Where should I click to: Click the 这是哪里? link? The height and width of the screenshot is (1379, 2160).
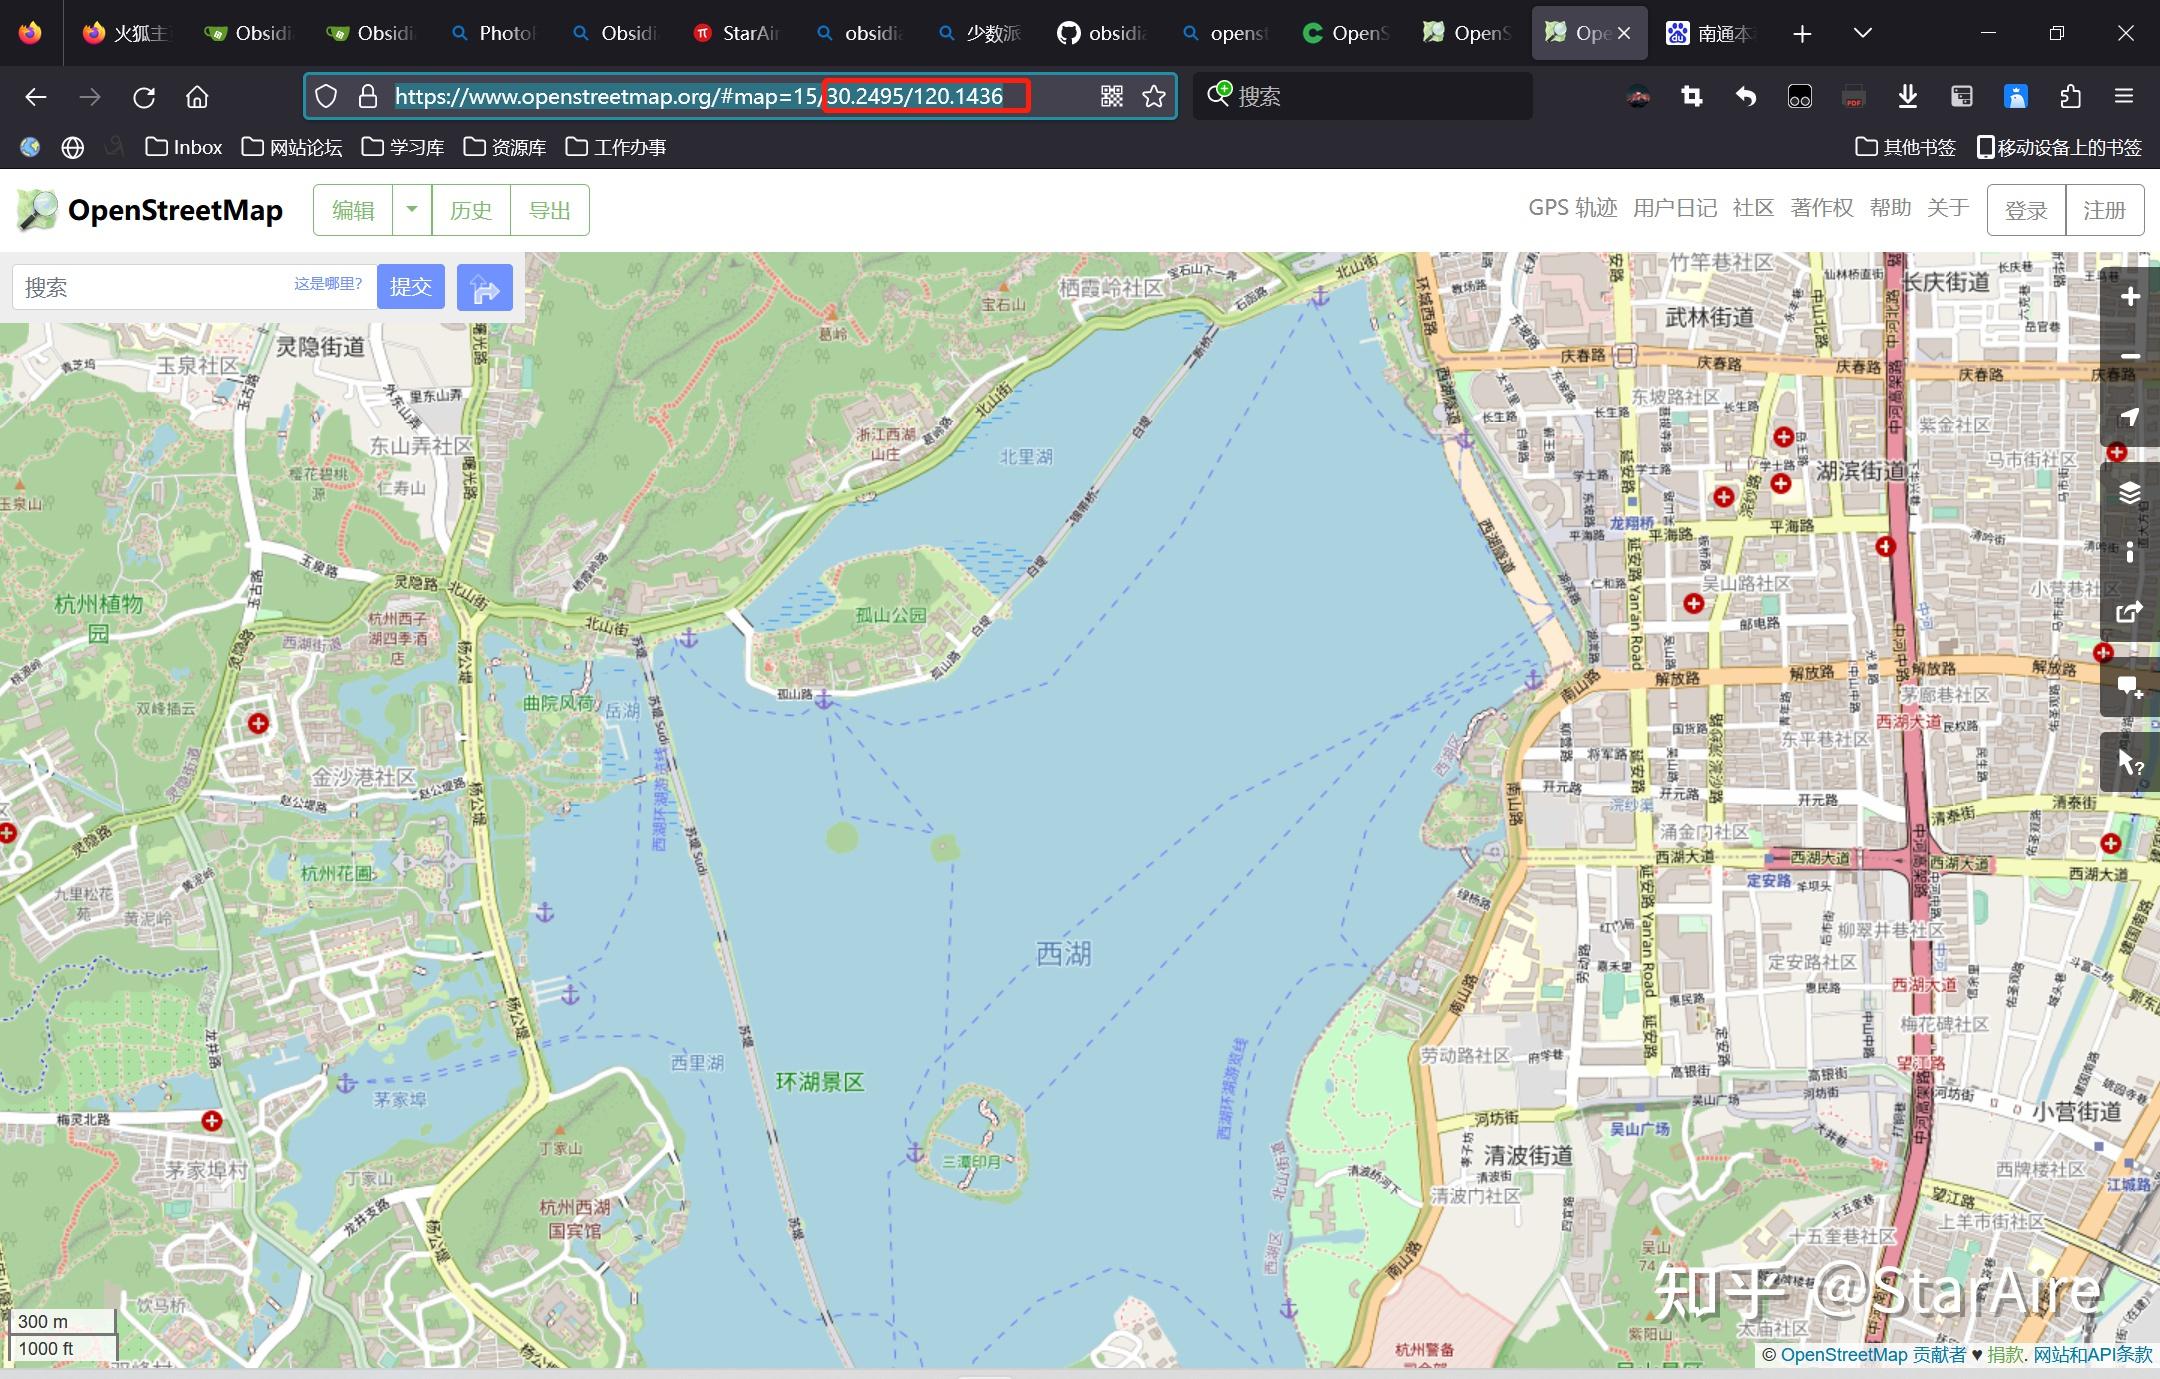pos(327,284)
